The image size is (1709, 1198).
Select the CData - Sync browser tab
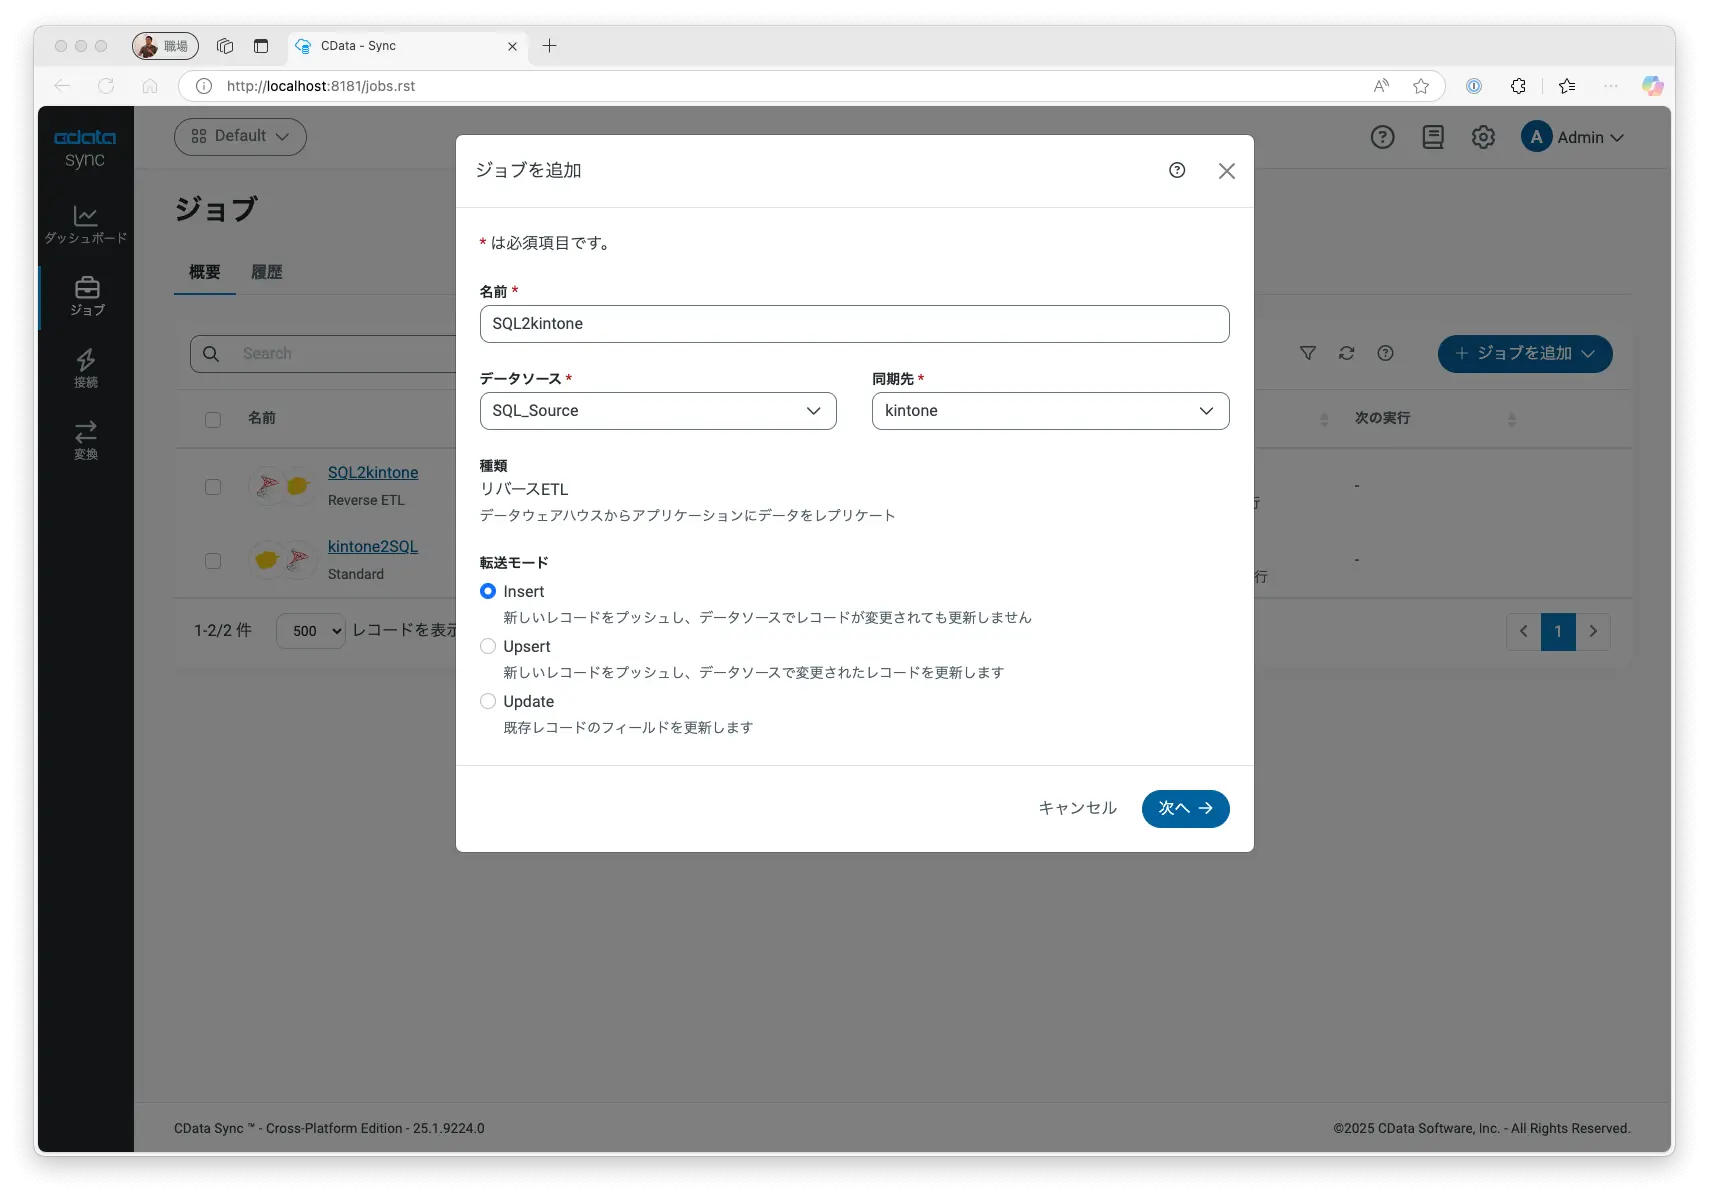(408, 46)
